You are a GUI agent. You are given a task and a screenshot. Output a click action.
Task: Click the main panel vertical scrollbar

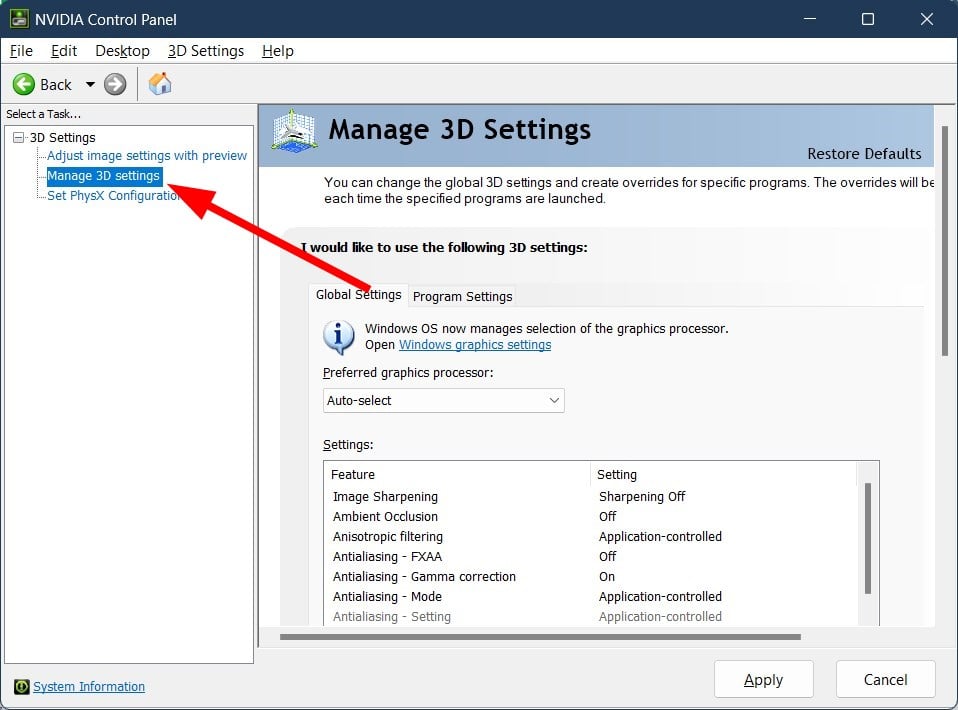945,241
